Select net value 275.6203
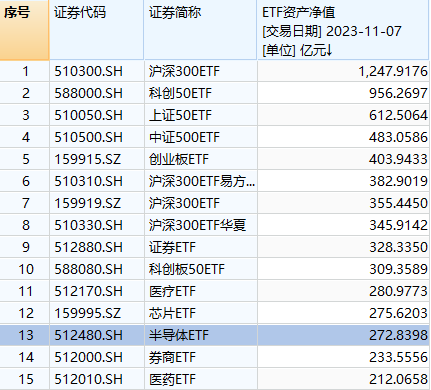The height and width of the screenshot is (390, 431). pyautogui.click(x=343, y=313)
